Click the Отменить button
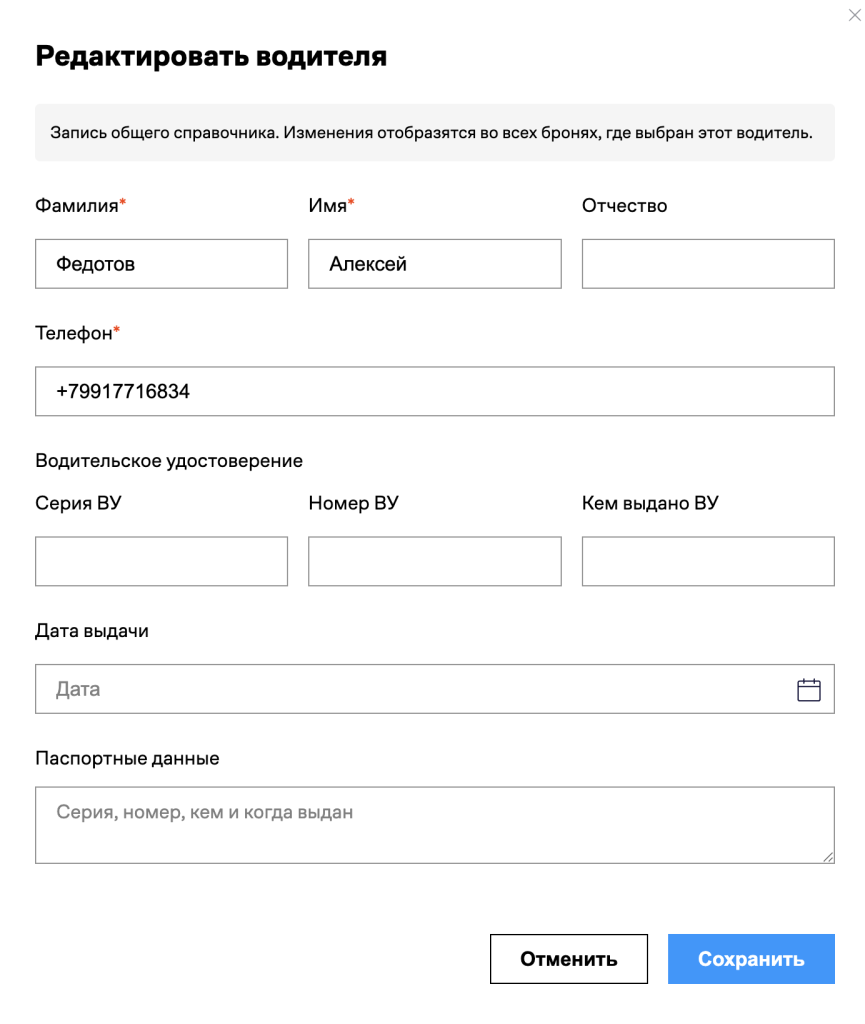The image size is (865, 1024). click(569, 959)
